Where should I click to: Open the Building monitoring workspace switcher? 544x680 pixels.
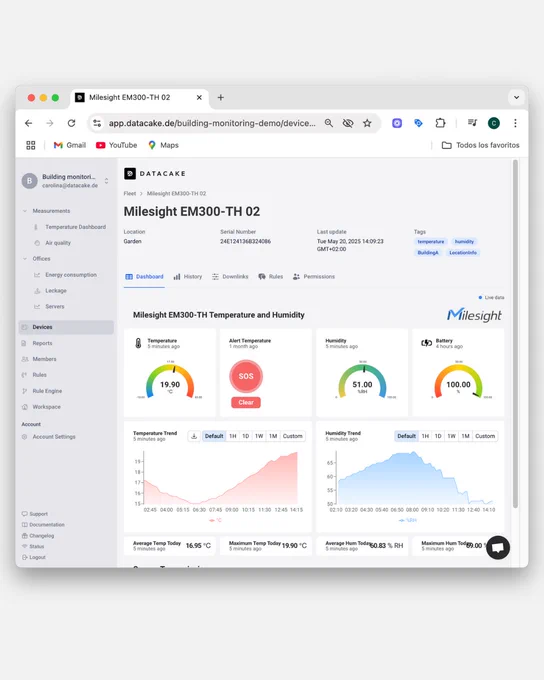66,181
